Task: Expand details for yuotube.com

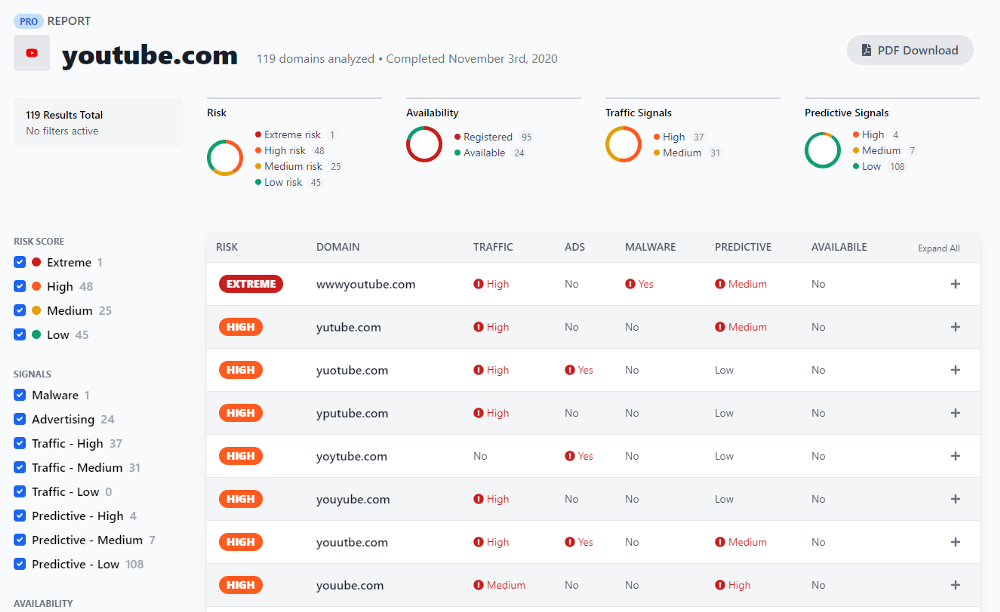Action: click(x=955, y=370)
